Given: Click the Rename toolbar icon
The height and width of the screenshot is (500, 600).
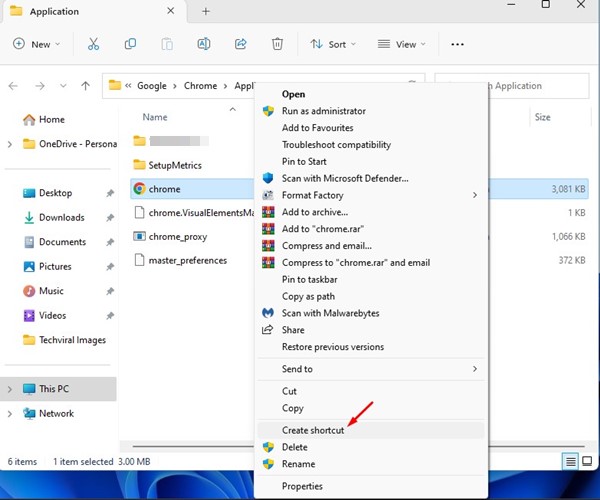Looking at the screenshot, I should click(x=204, y=44).
